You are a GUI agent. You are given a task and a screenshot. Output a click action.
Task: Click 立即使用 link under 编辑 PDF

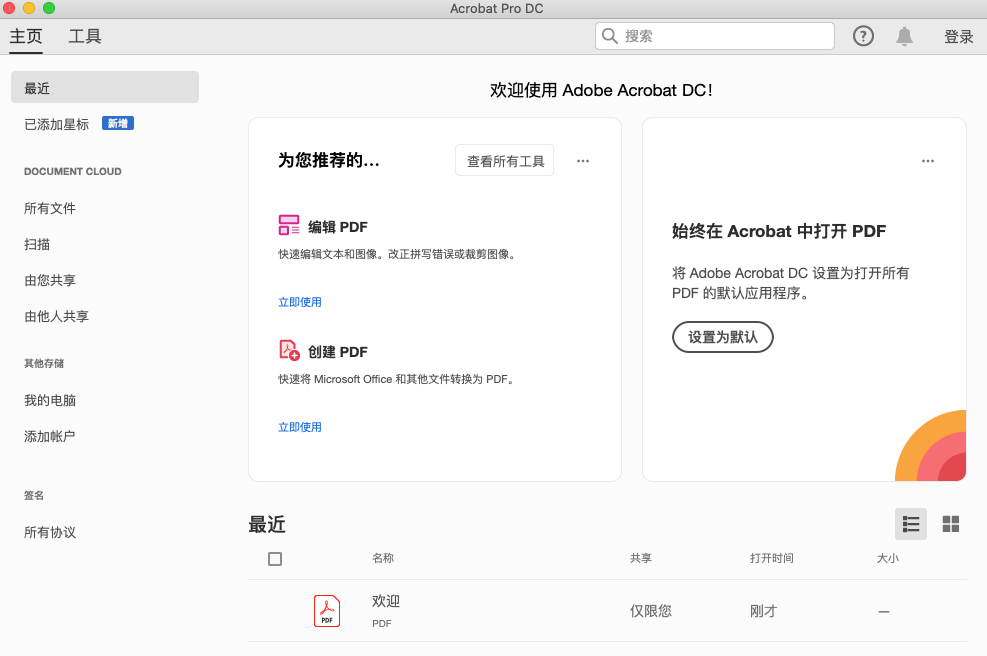click(300, 302)
